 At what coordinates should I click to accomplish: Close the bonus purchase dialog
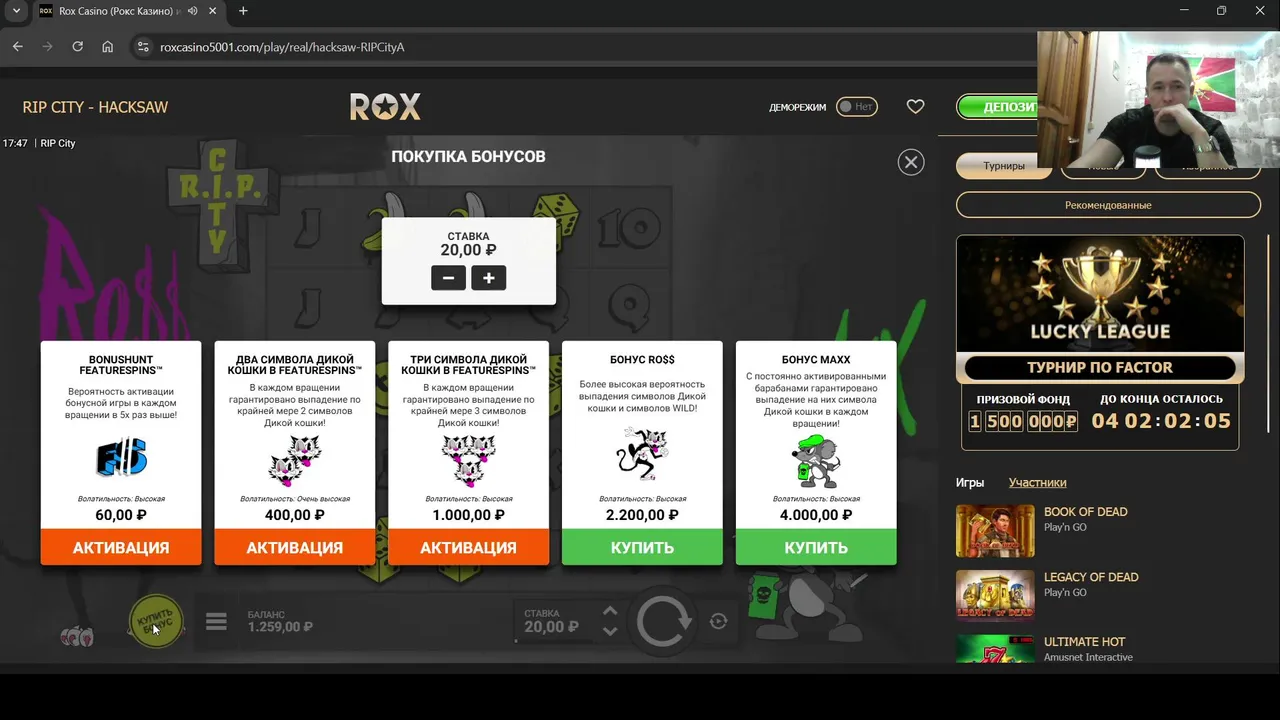coord(911,162)
